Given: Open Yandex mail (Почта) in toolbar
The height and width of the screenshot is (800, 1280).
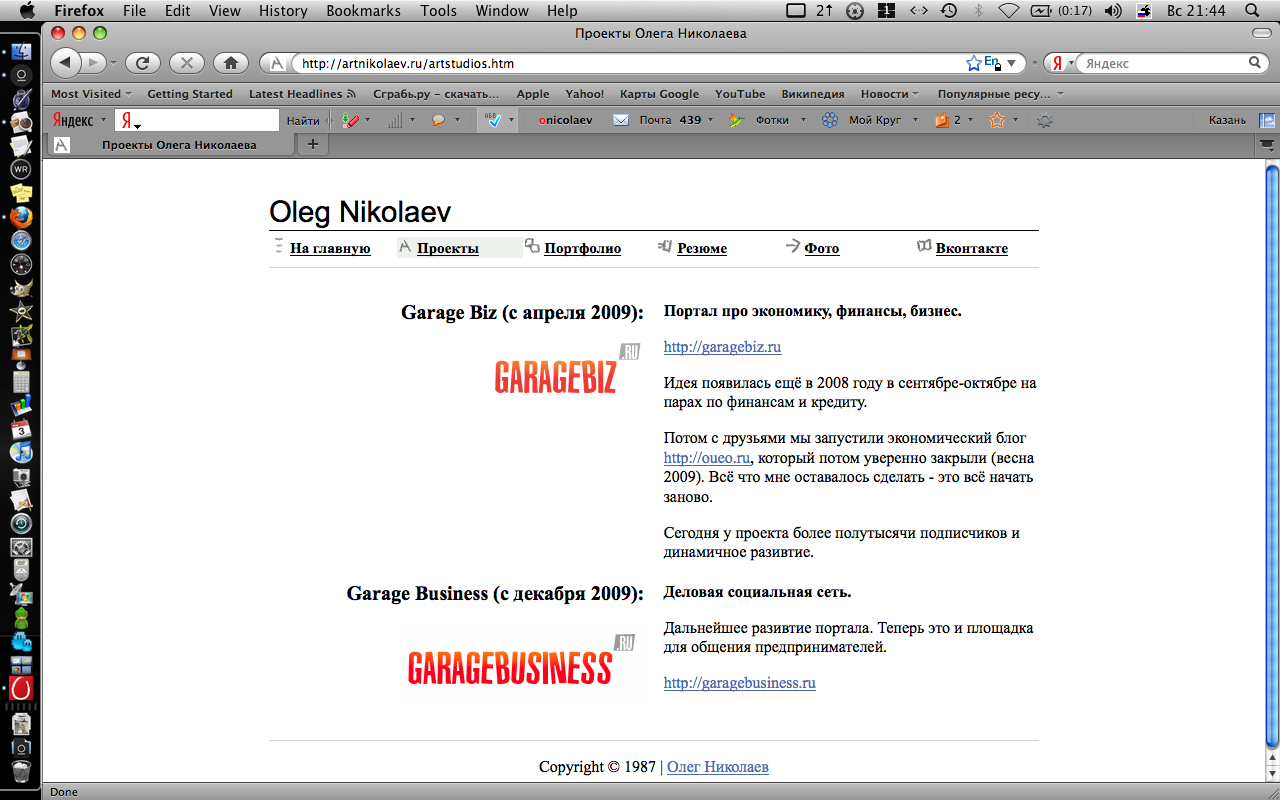Looking at the screenshot, I should point(655,120).
